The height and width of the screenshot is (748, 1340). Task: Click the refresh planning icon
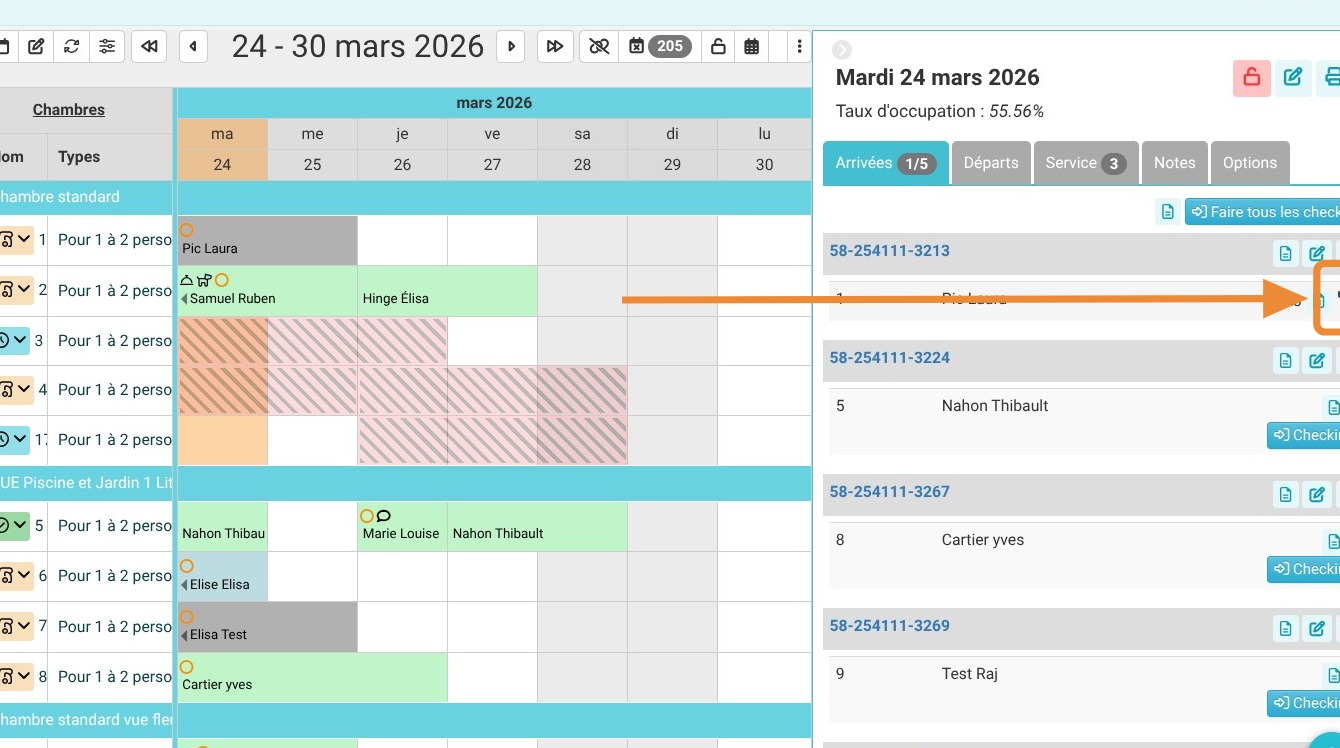(x=71, y=46)
